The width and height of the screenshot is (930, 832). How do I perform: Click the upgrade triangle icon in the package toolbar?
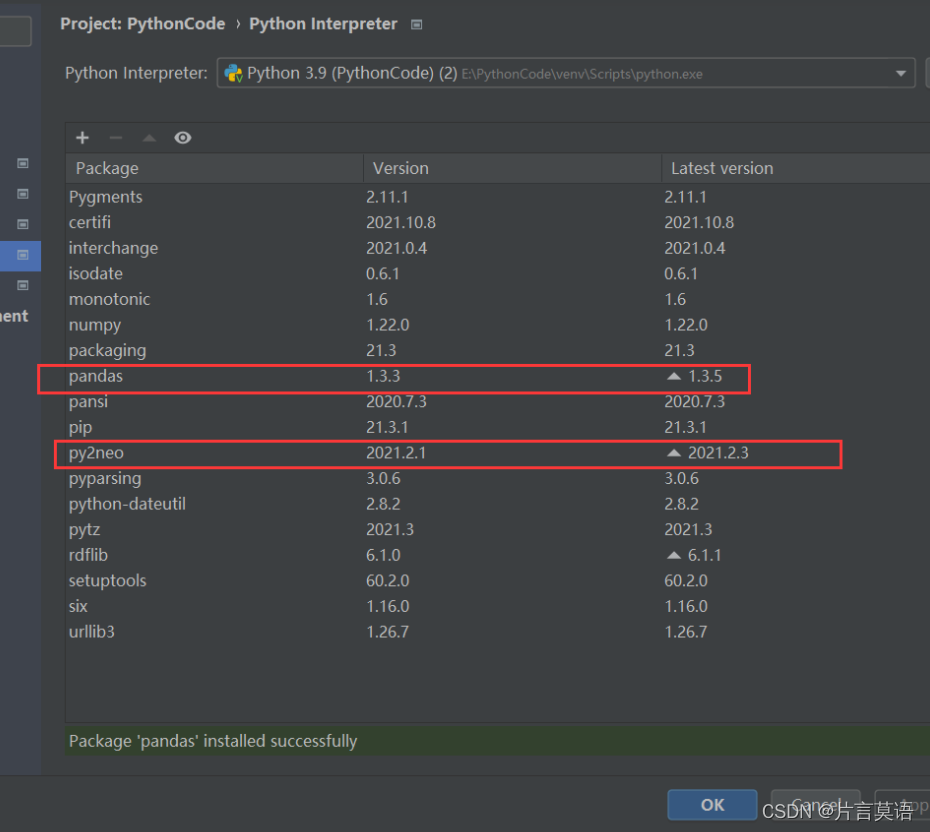pos(149,138)
